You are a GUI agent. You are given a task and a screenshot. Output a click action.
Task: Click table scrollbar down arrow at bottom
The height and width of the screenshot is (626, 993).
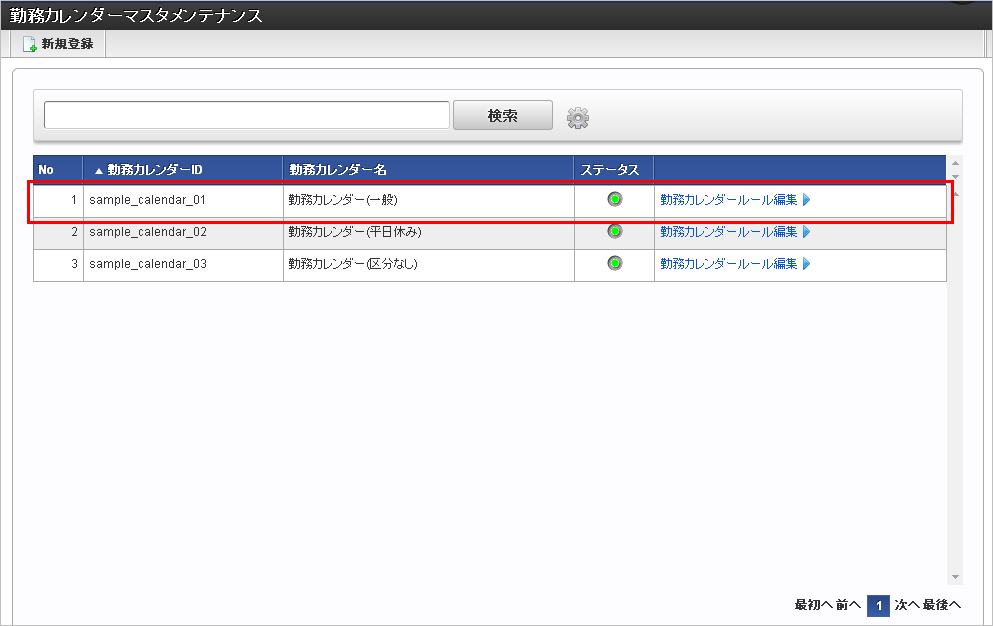(x=955, y=577)
